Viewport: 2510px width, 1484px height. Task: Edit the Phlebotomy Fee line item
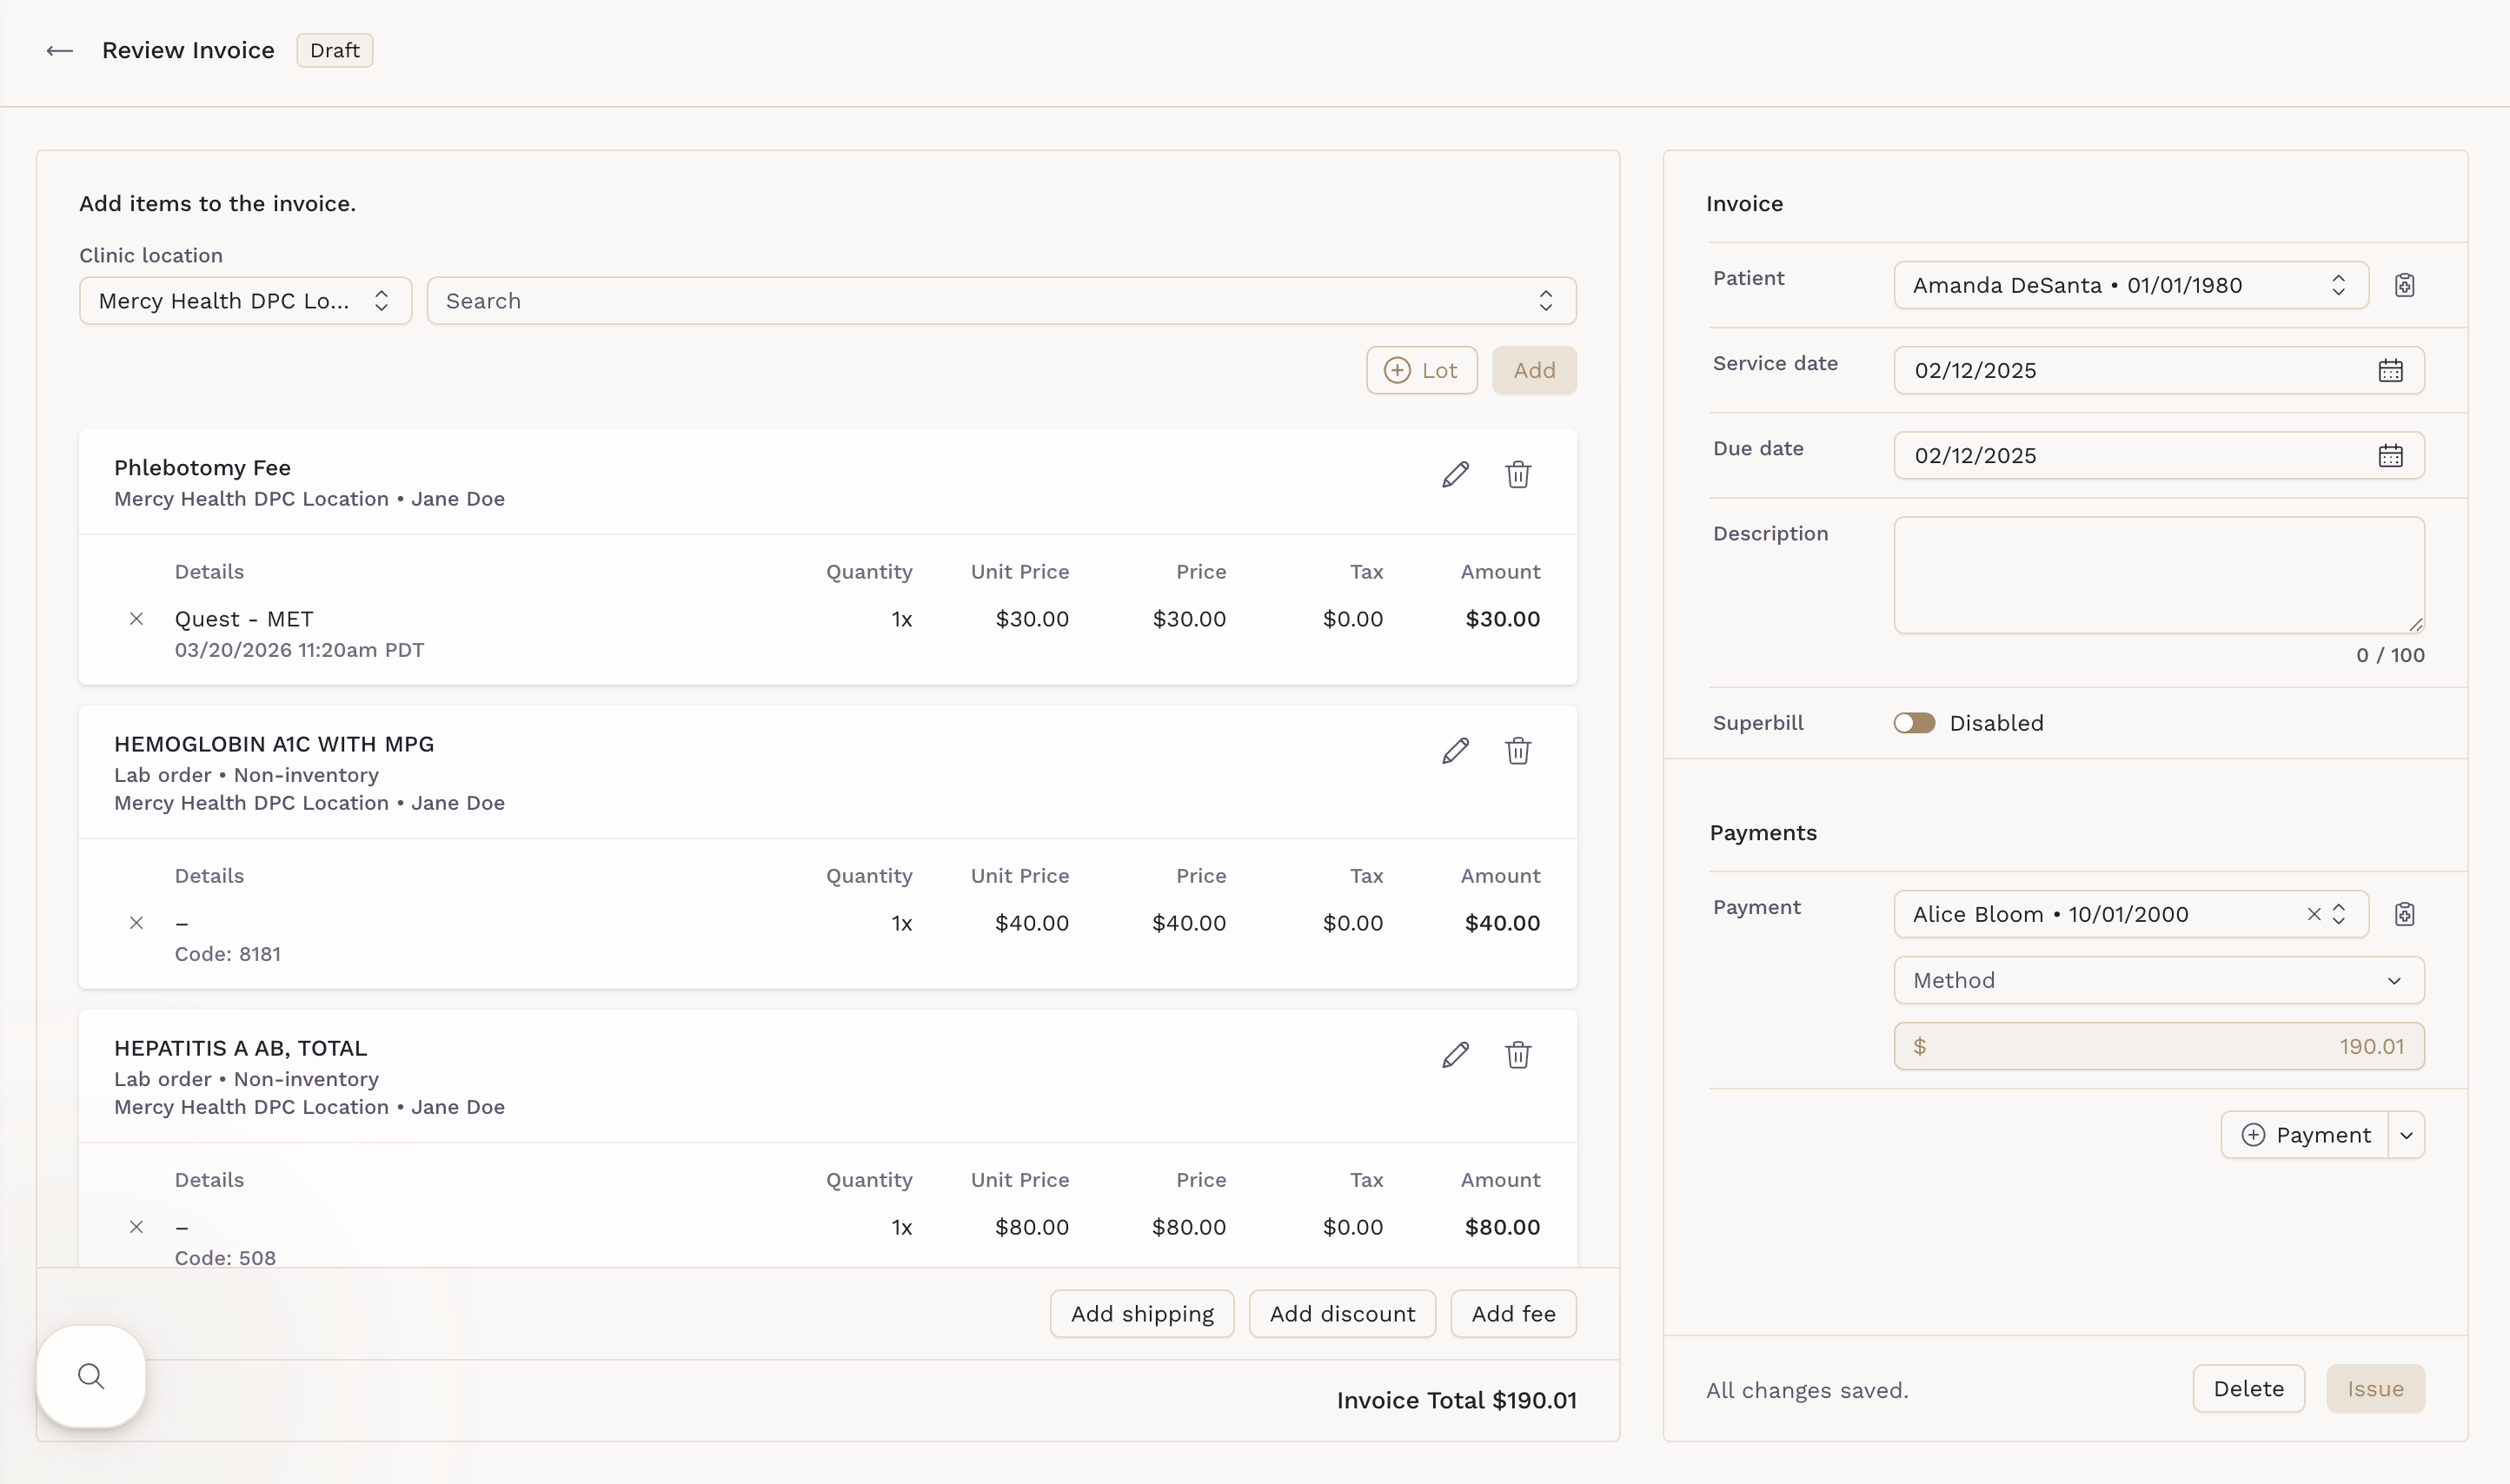(x=1455, y=474)
